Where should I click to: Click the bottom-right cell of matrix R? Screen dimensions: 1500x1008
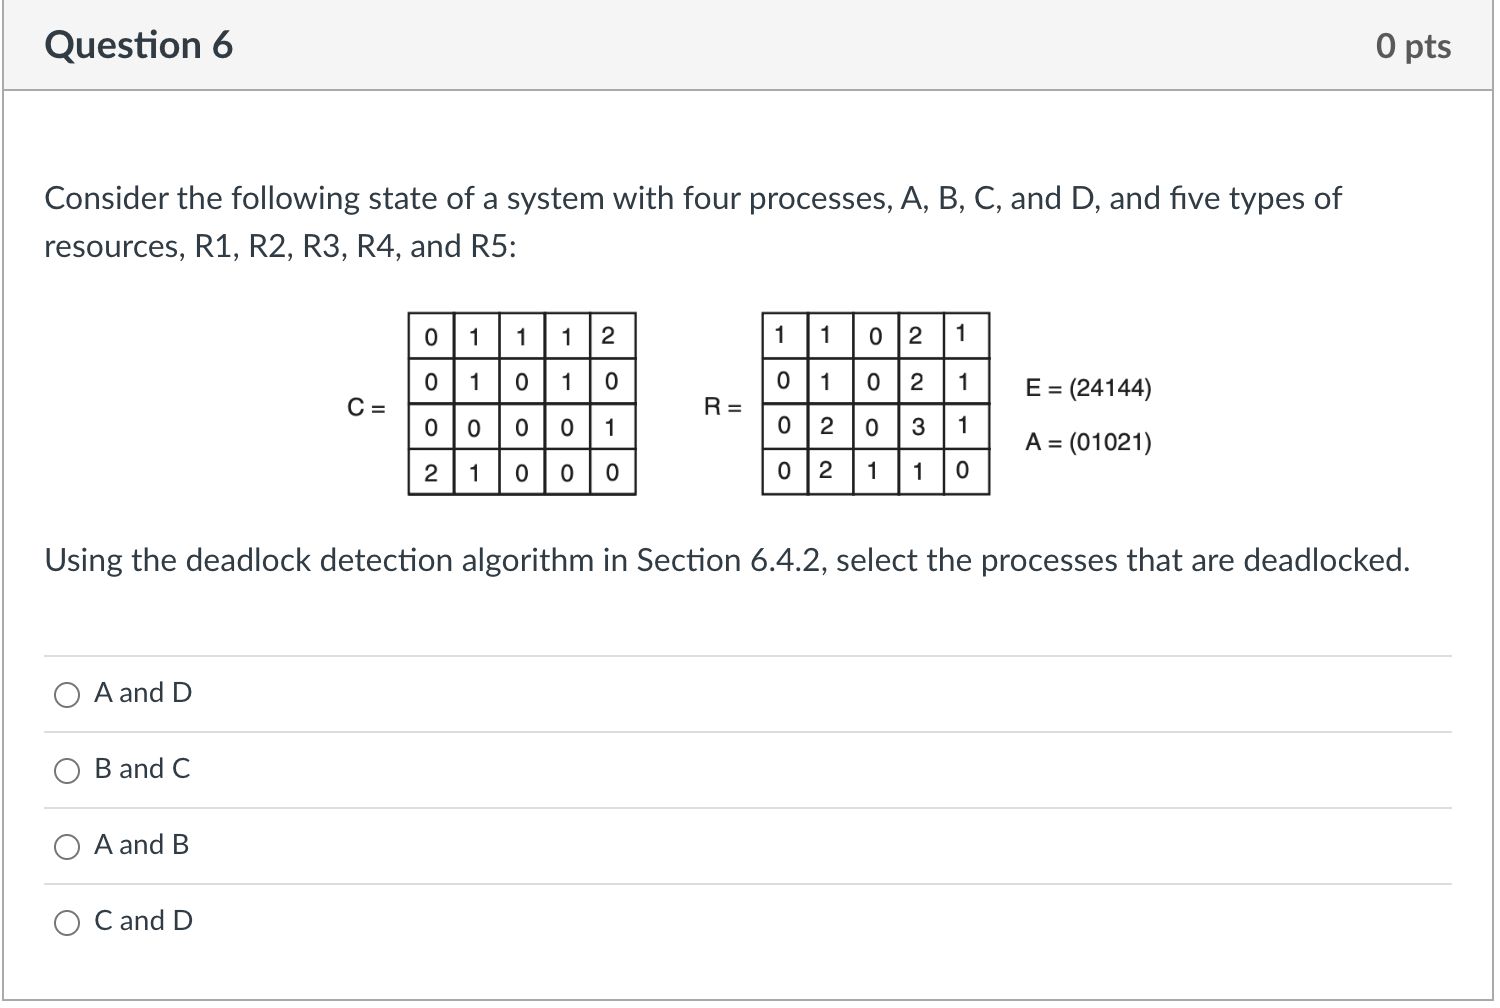[961, 470]
